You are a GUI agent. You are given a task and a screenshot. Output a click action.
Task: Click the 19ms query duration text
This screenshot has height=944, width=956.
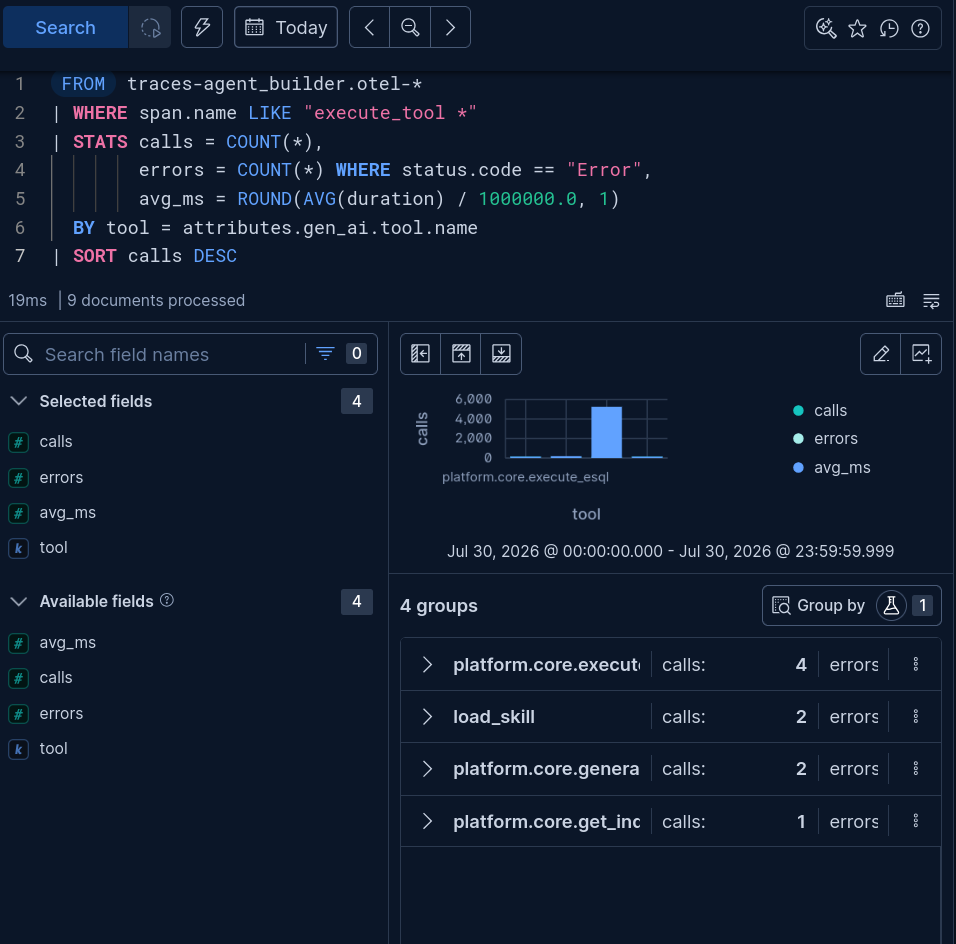27,301
